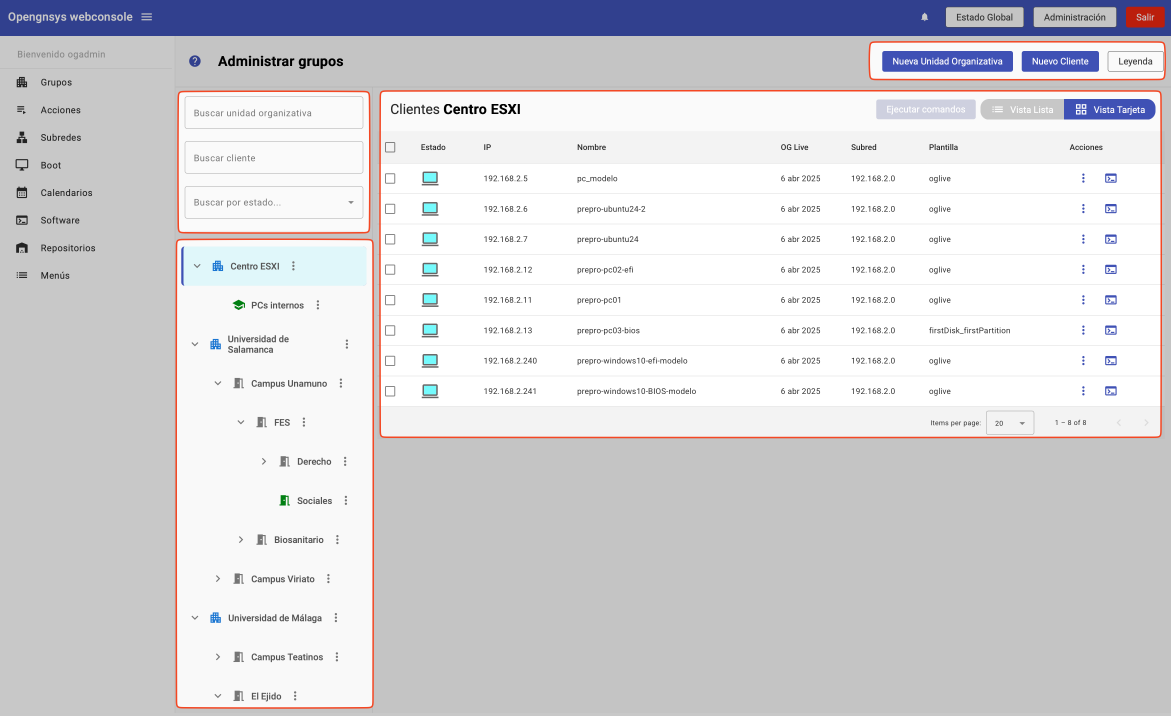
Task: Go to Repositorios in the sidebar
Action: tap(68, 248)
